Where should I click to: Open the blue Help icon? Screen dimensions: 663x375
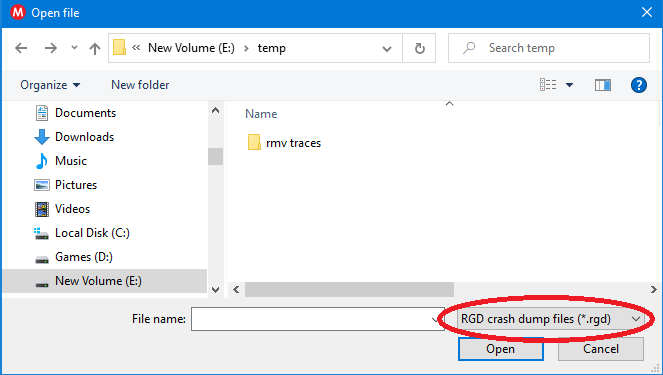click(x=638, y=85)
